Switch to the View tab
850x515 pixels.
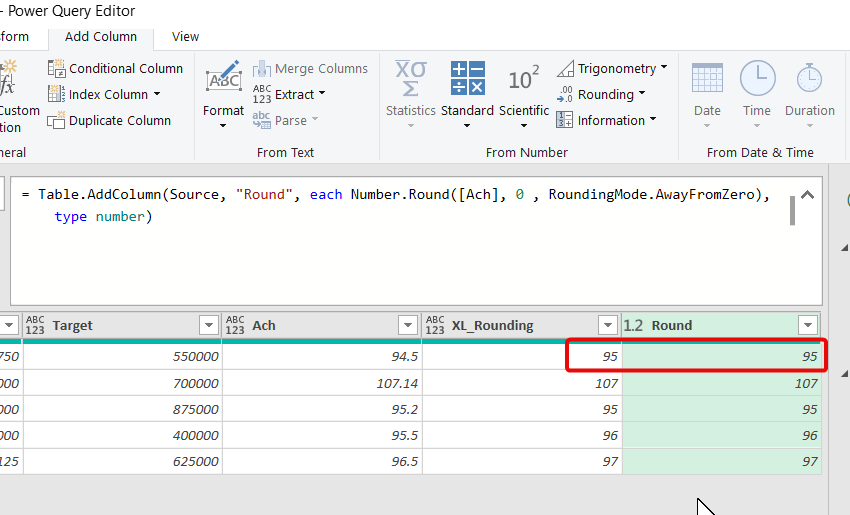pyautogui.click(x=185, y=37)
